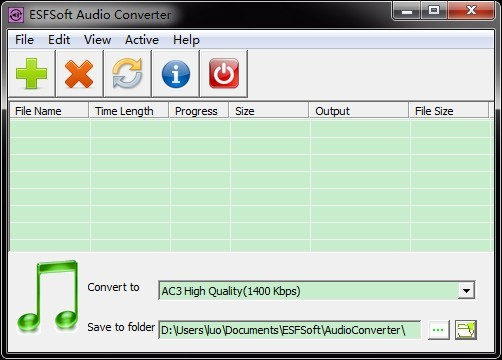Select the AC3 High Quality(1400 Kbps) combo box
The width and height of the screenshot is (502, 360).
pyautogui.click(x=317, y=291)
